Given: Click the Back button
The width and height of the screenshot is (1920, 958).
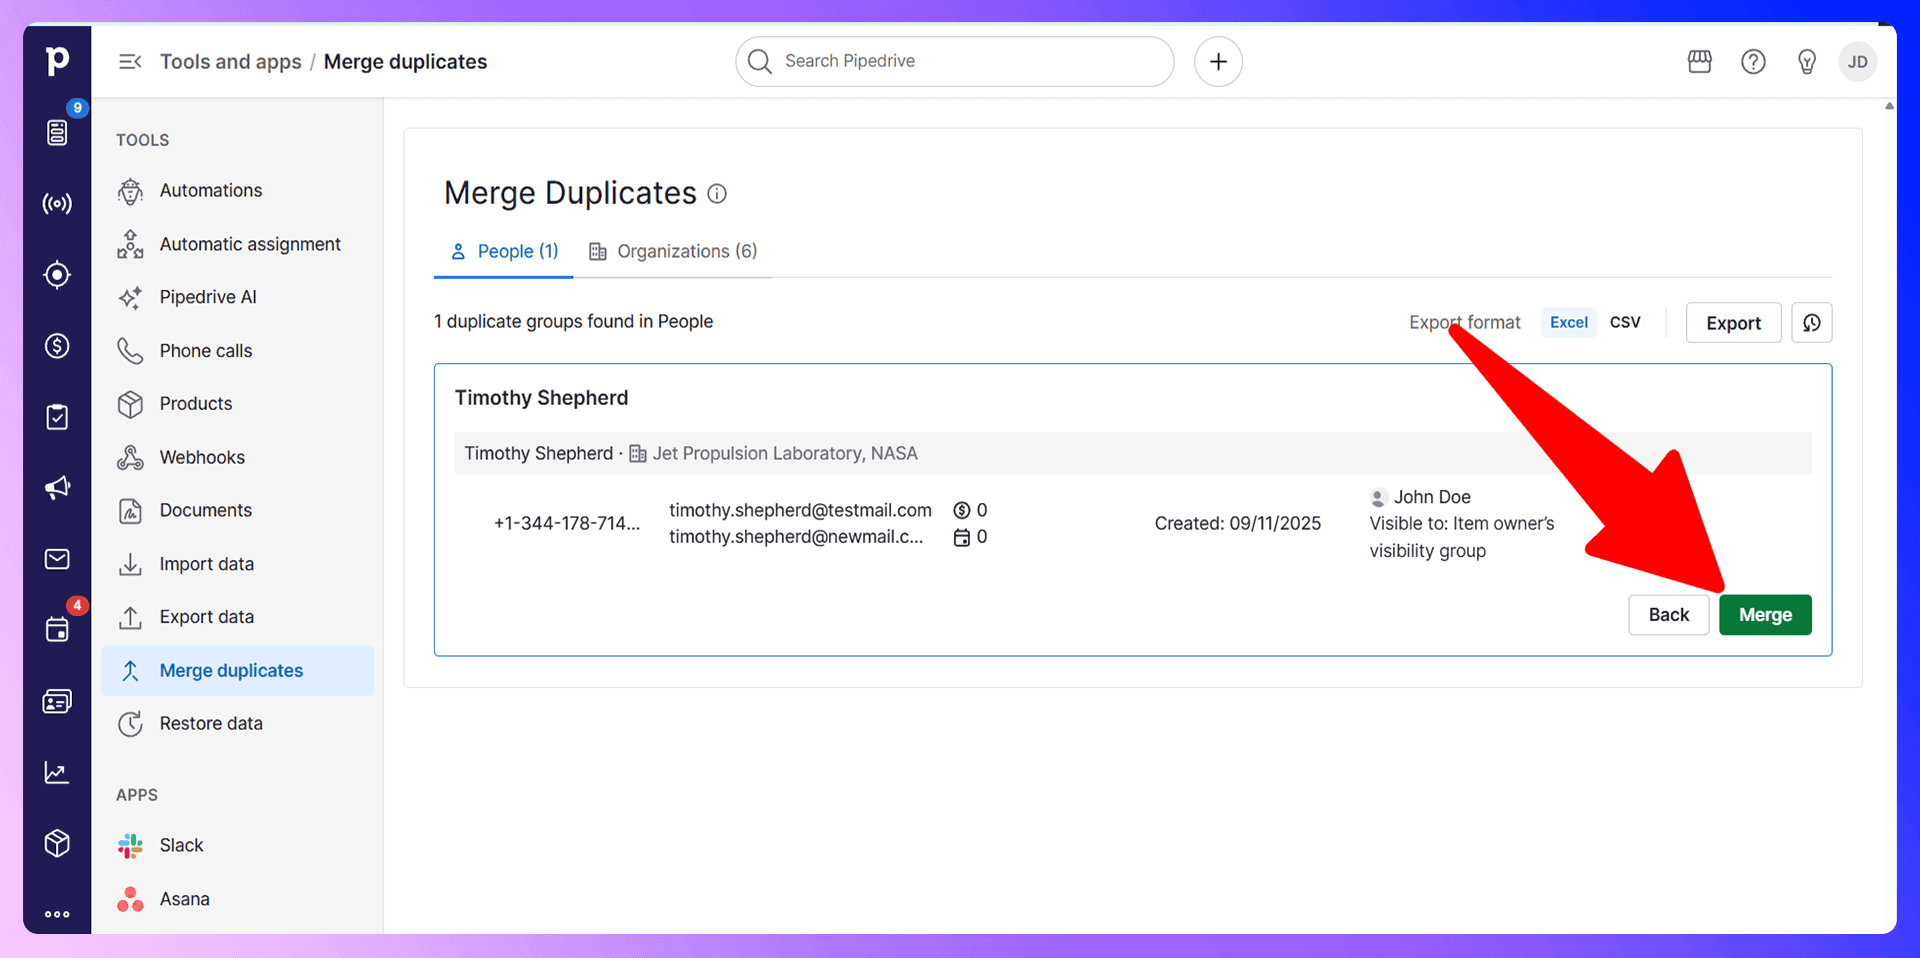Looking at the screenshot, I should [1669, 615].
